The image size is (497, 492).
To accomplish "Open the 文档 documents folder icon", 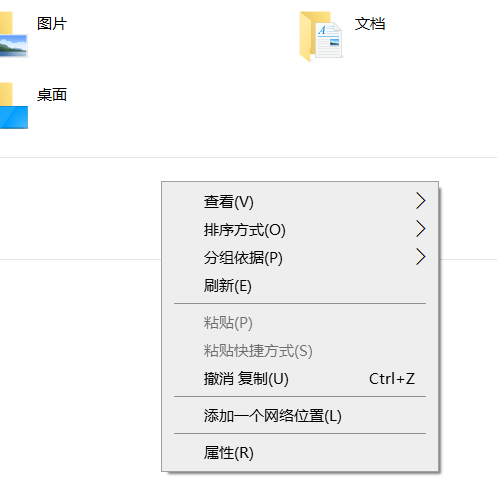I will 321,36.
